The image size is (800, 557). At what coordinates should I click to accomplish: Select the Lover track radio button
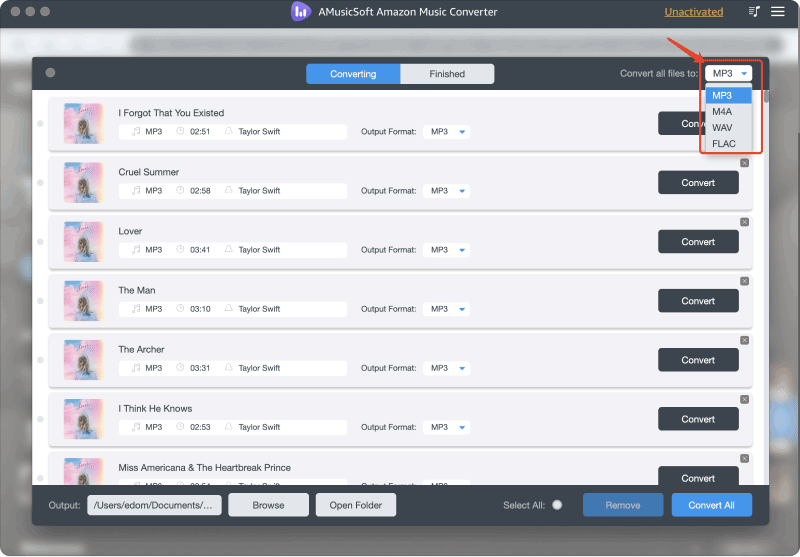tap(40, 242)
